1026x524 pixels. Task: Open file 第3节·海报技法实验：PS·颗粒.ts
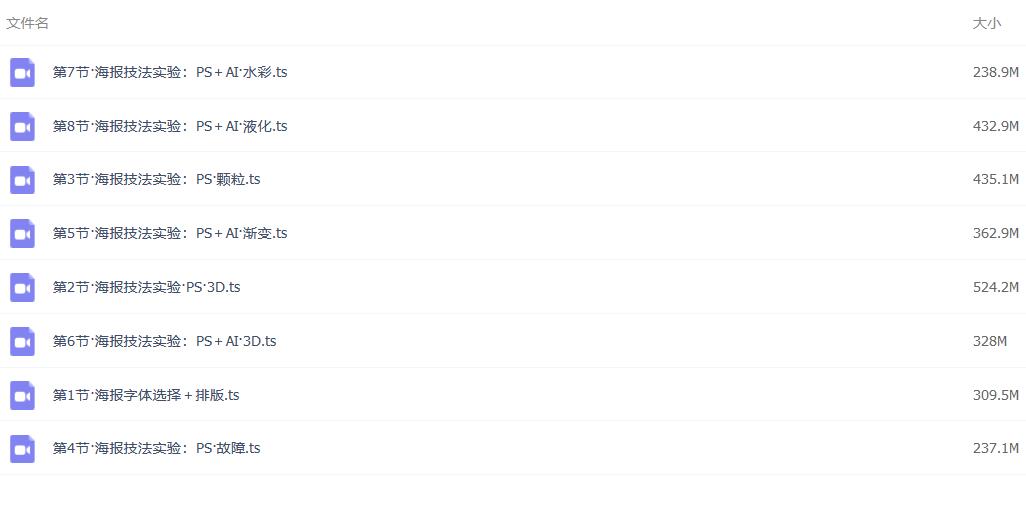tap(156, 180)
